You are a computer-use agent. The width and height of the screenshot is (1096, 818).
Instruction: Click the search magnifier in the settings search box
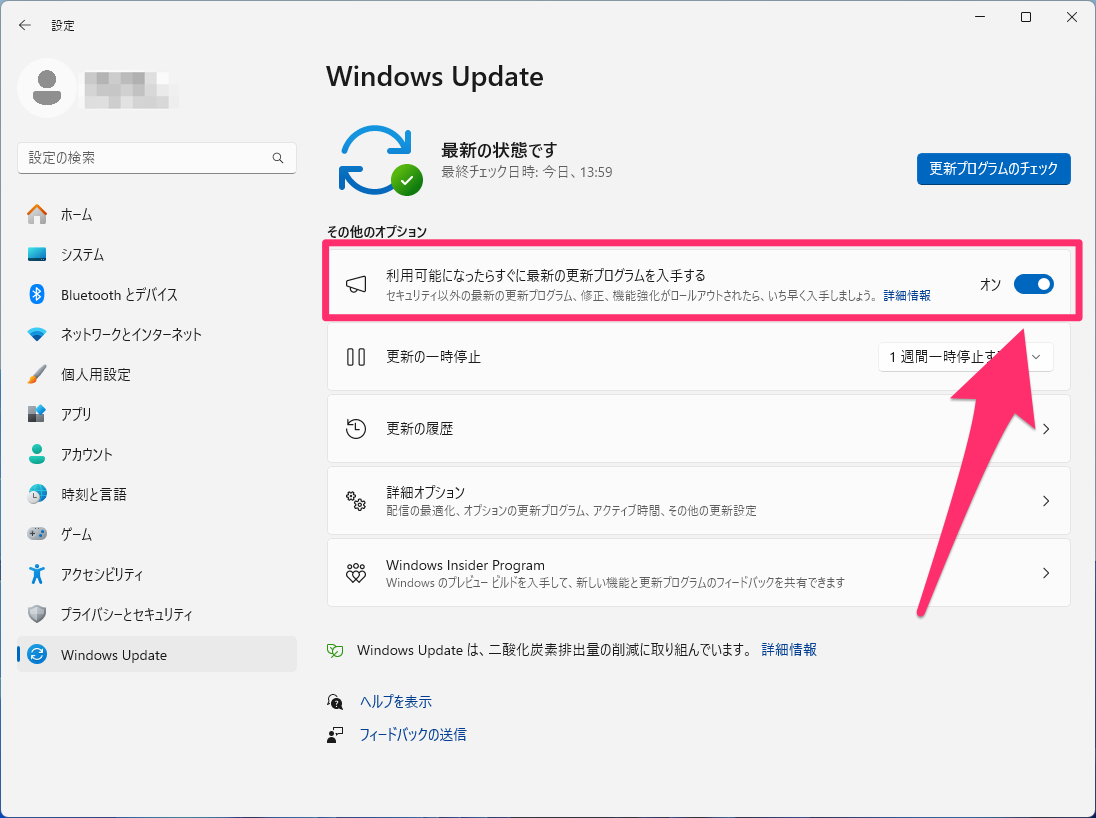click(277, 158)
